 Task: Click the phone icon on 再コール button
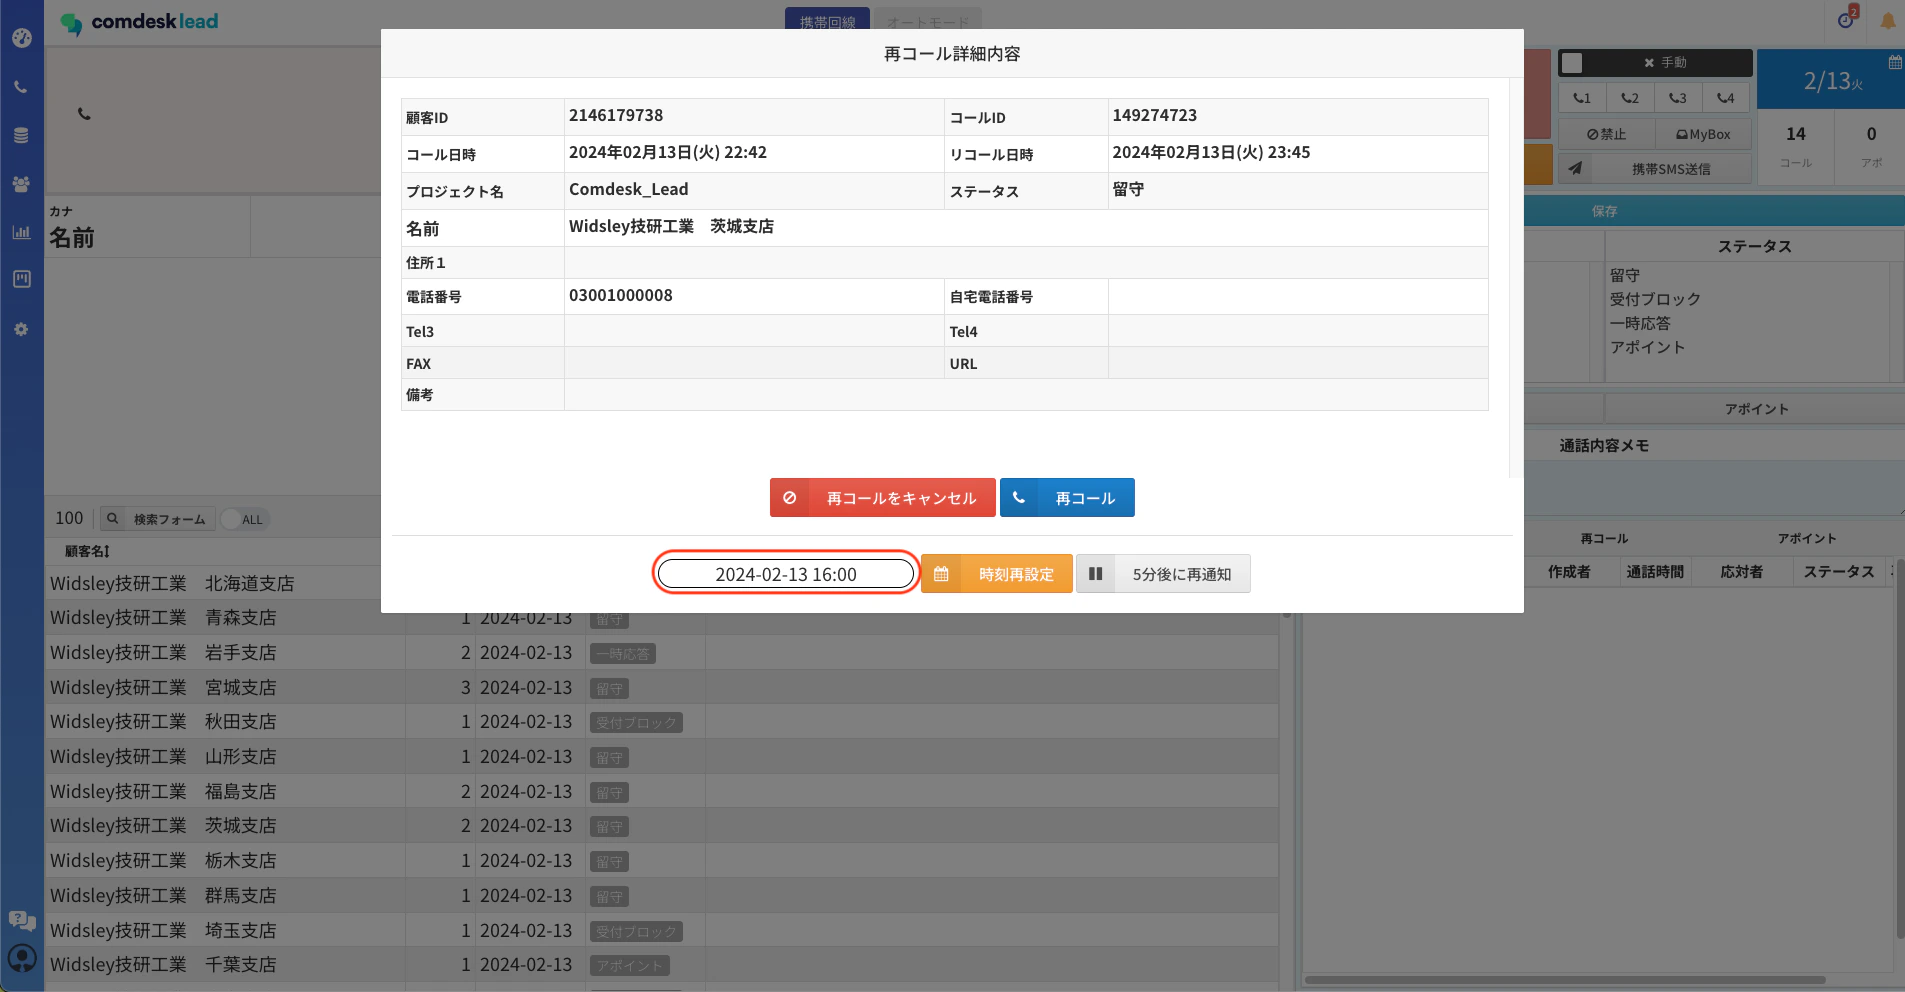pyautogui.click(x=1019, y=497)
